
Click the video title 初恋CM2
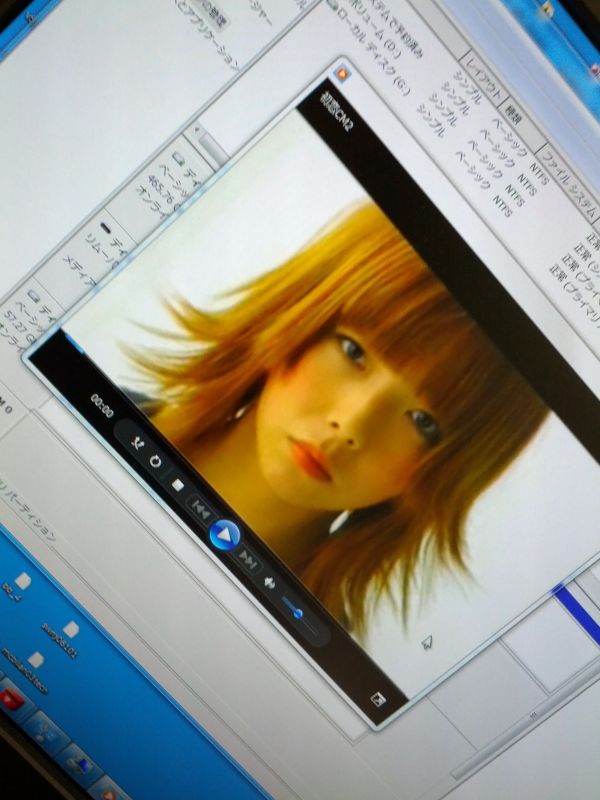335,111
